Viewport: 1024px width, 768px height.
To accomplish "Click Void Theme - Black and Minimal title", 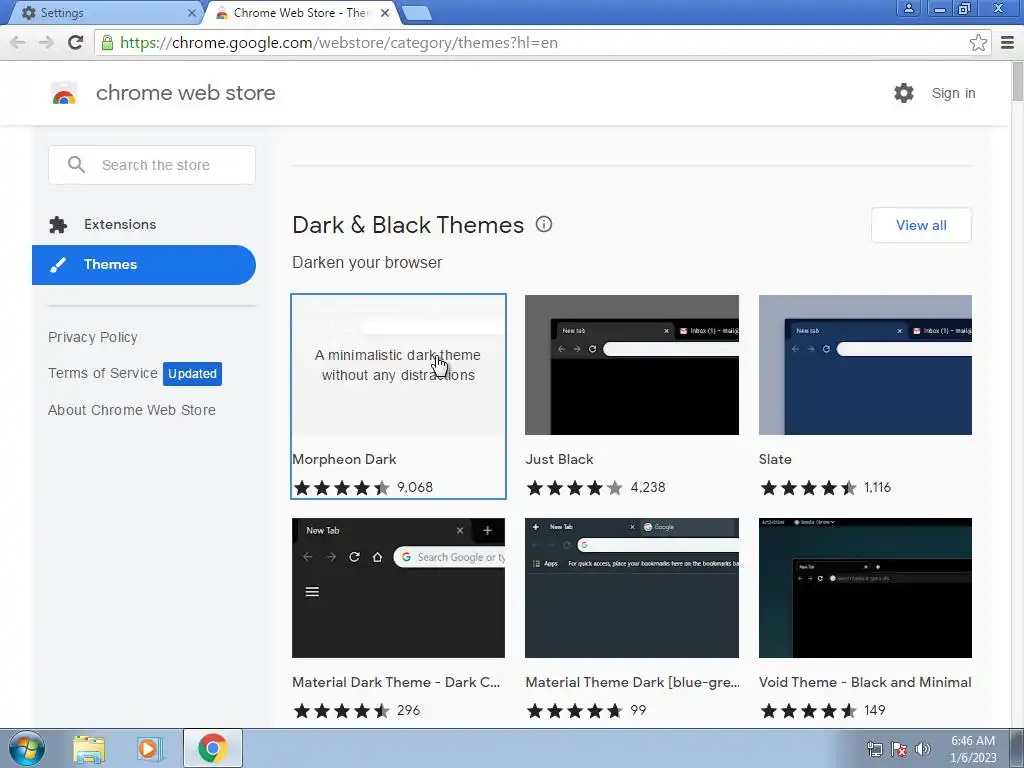I will [865, 682].
